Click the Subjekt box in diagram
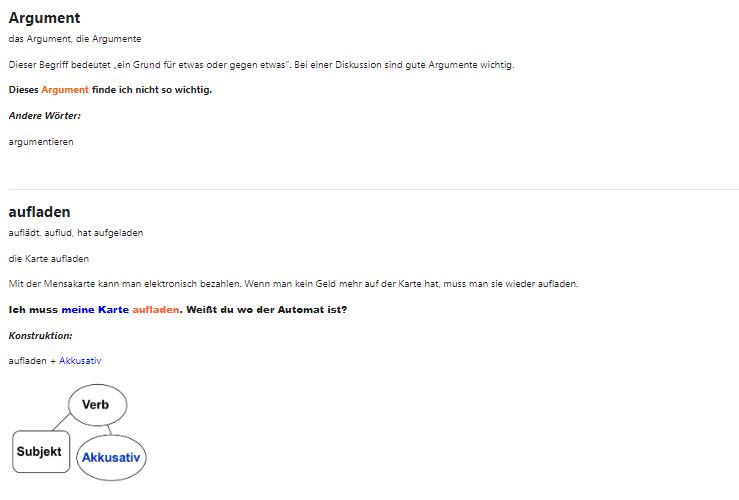 39,452
